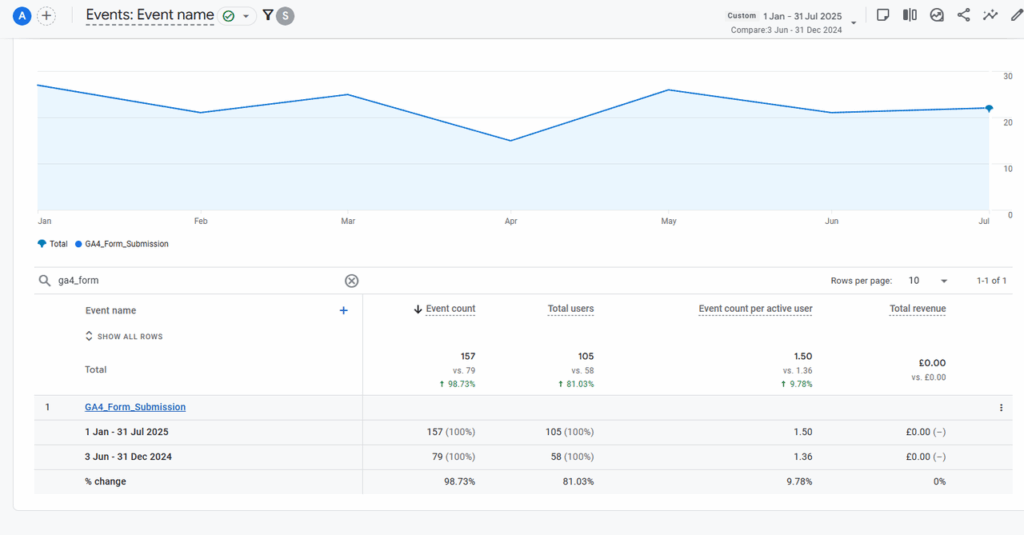Click the share report icon
The image size is (1024, 535).
(x=964, y=15)
